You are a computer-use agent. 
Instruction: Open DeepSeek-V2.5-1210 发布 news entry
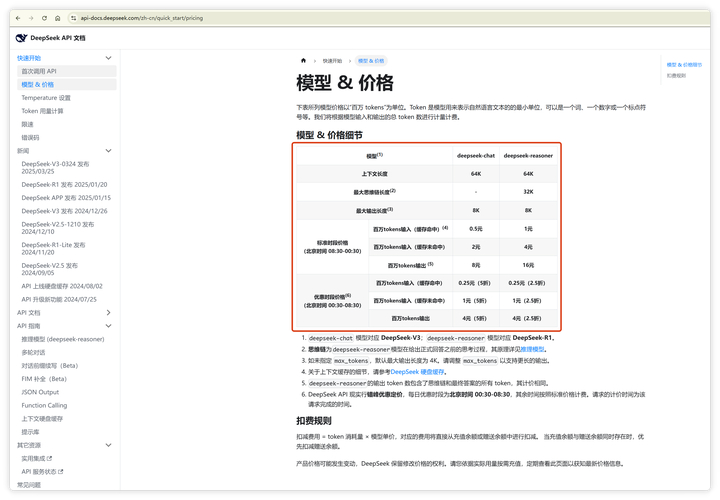[x=57, y=228]
